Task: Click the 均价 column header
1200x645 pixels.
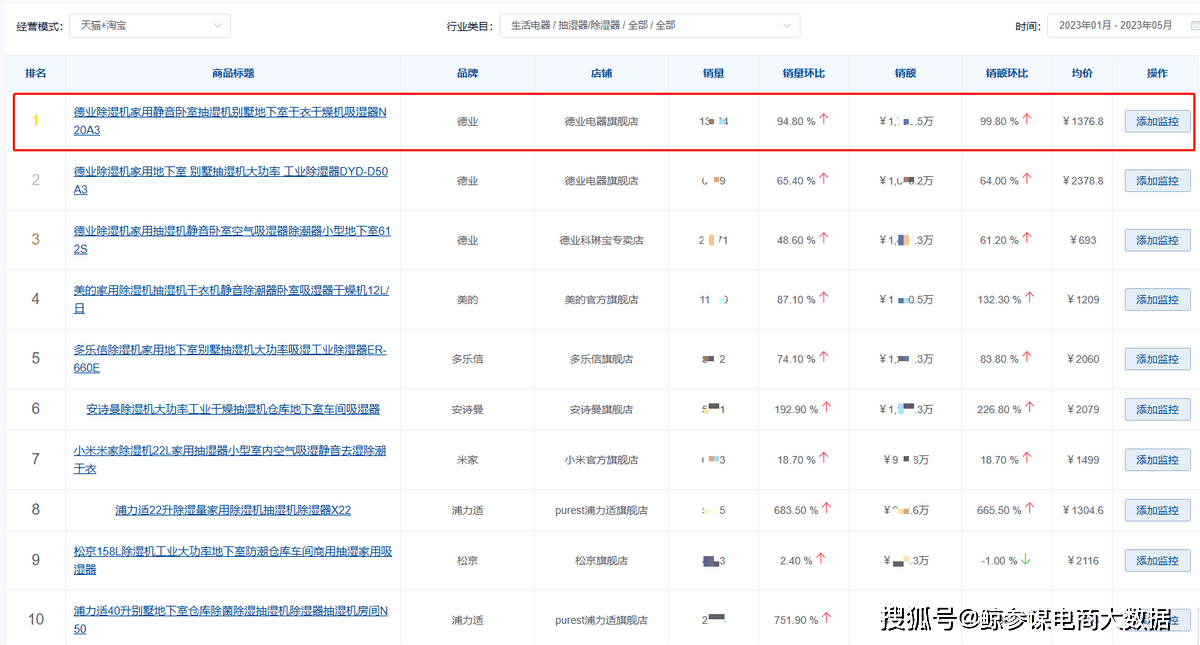Action: [x=1082, y=73]
